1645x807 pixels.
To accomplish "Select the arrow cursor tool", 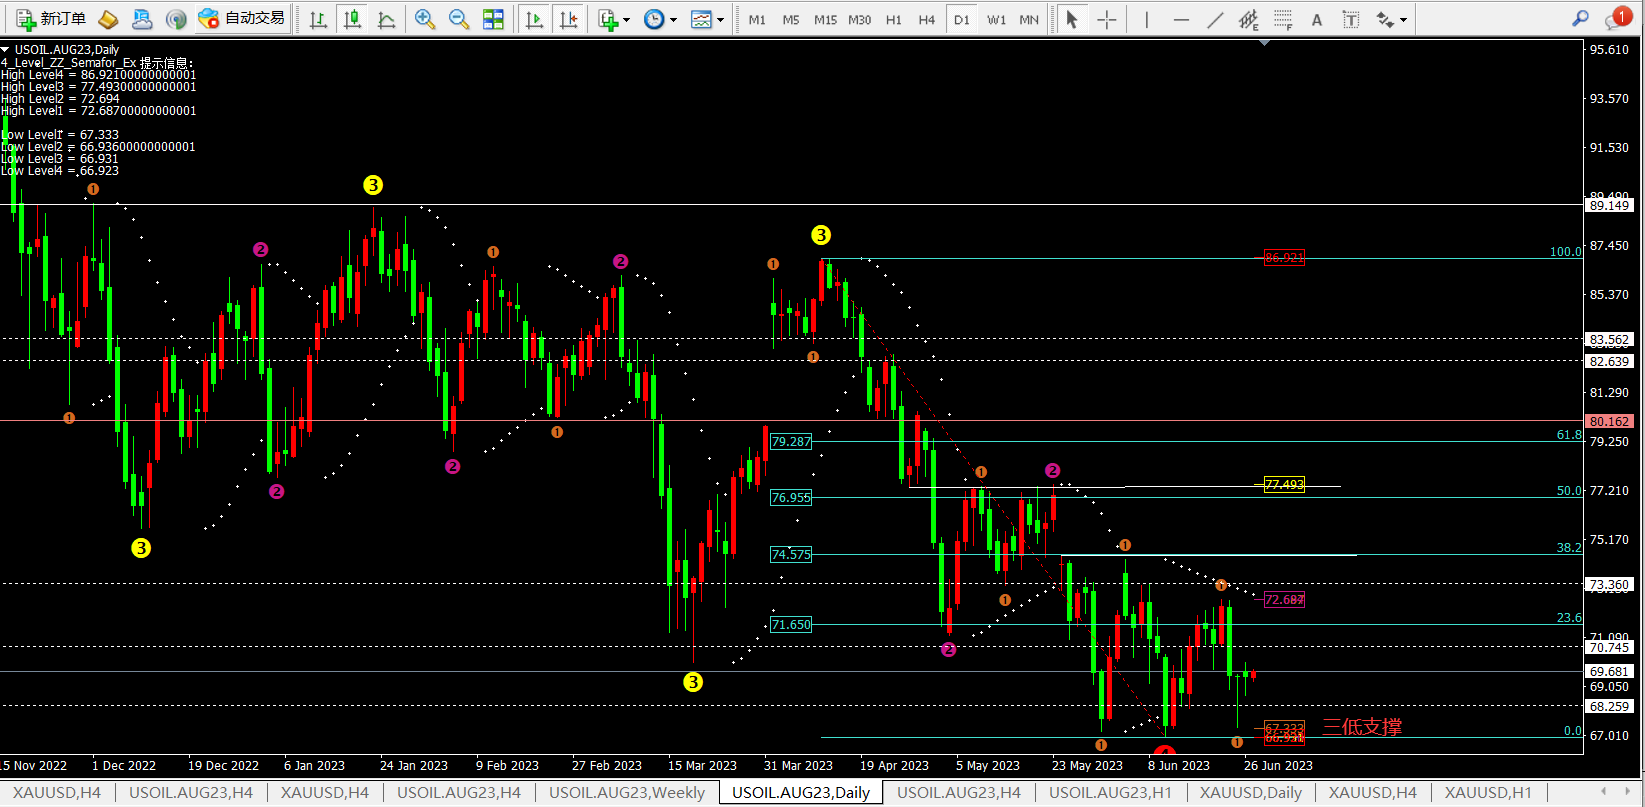I will 1072,19.
